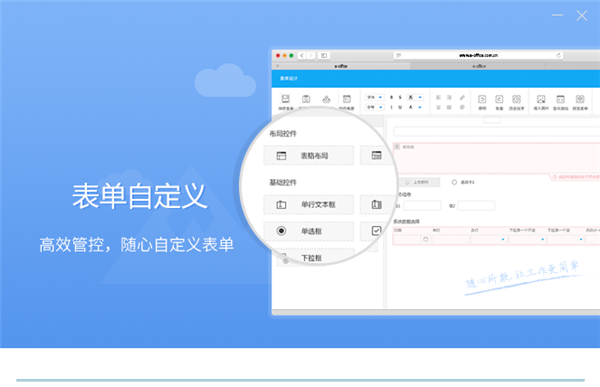
Task: Open the font color dropdown arrow
Action: [x=420, y=107]
